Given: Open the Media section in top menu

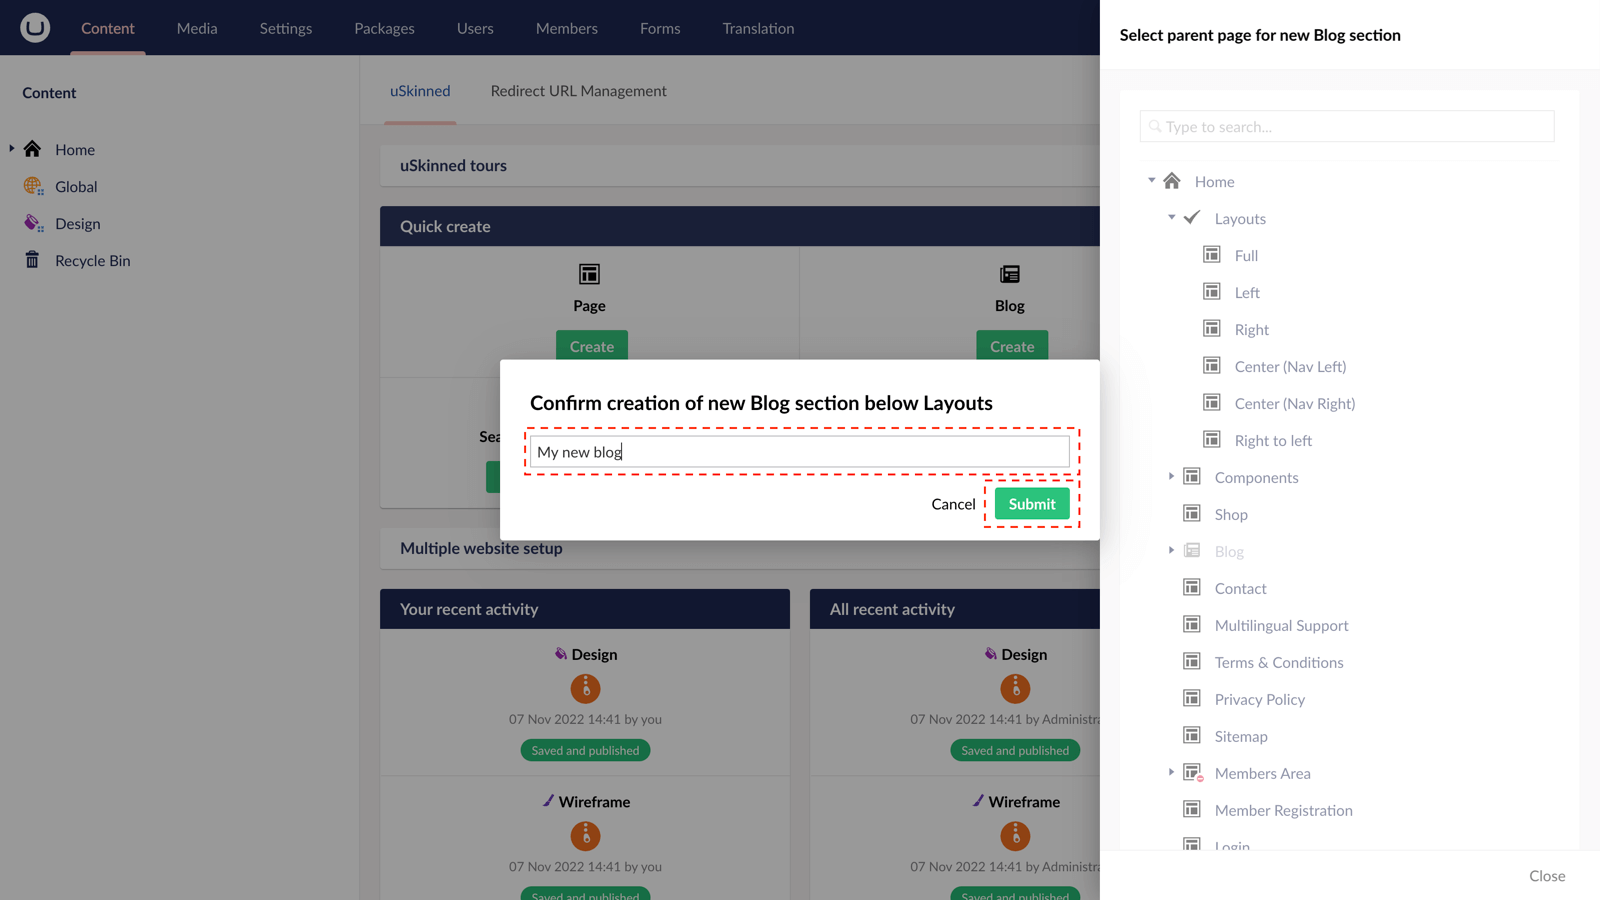Looking at the screenshot, I should pyautogui.click(x=197, y=28).
